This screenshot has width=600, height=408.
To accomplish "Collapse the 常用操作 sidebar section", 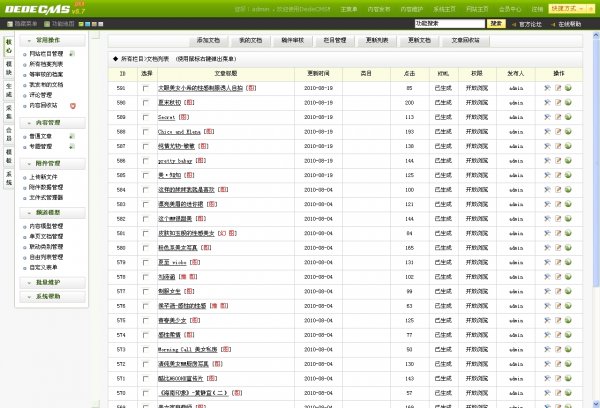I will point(52,40).
